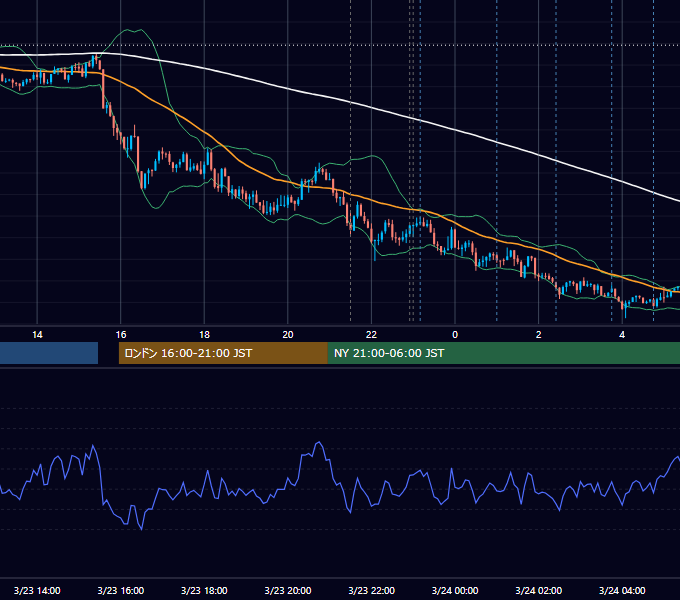Click the '14' hour label on price axis
This screenshot has height=600, width=680.
[x=37, y=335]
